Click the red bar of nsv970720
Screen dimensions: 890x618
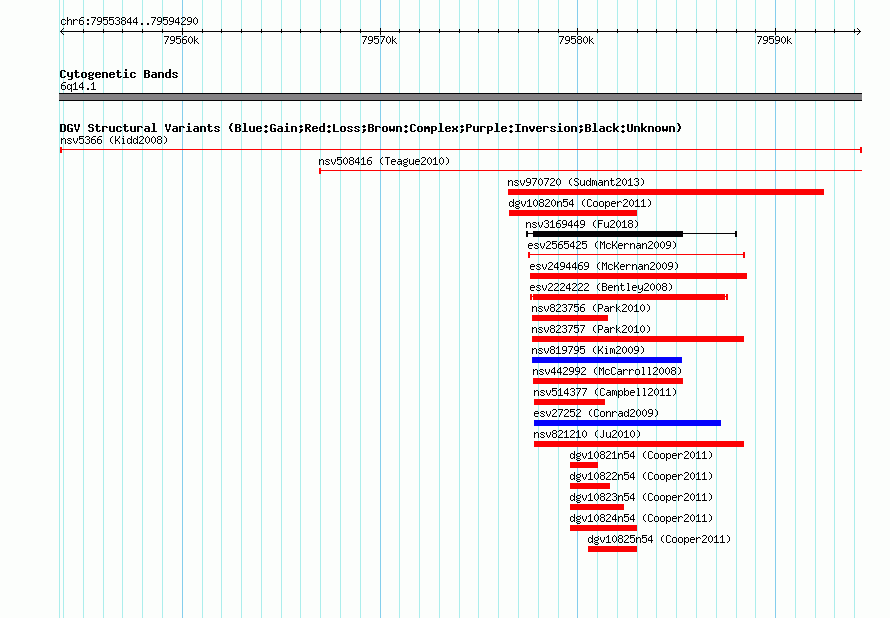tap(666, 192)
